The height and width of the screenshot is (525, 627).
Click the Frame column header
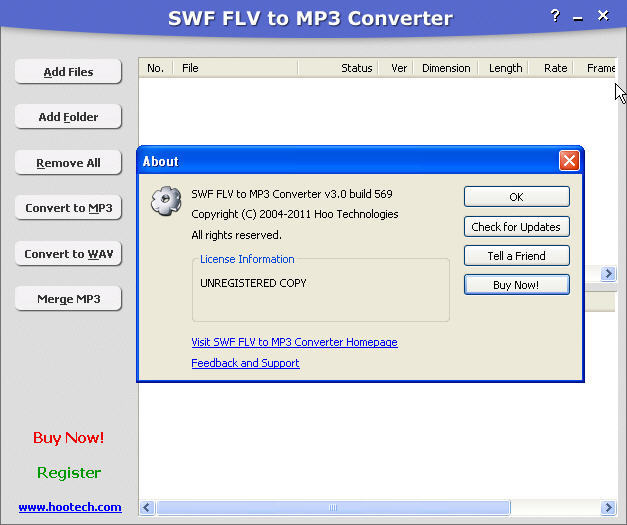click(x=596, y=68)
